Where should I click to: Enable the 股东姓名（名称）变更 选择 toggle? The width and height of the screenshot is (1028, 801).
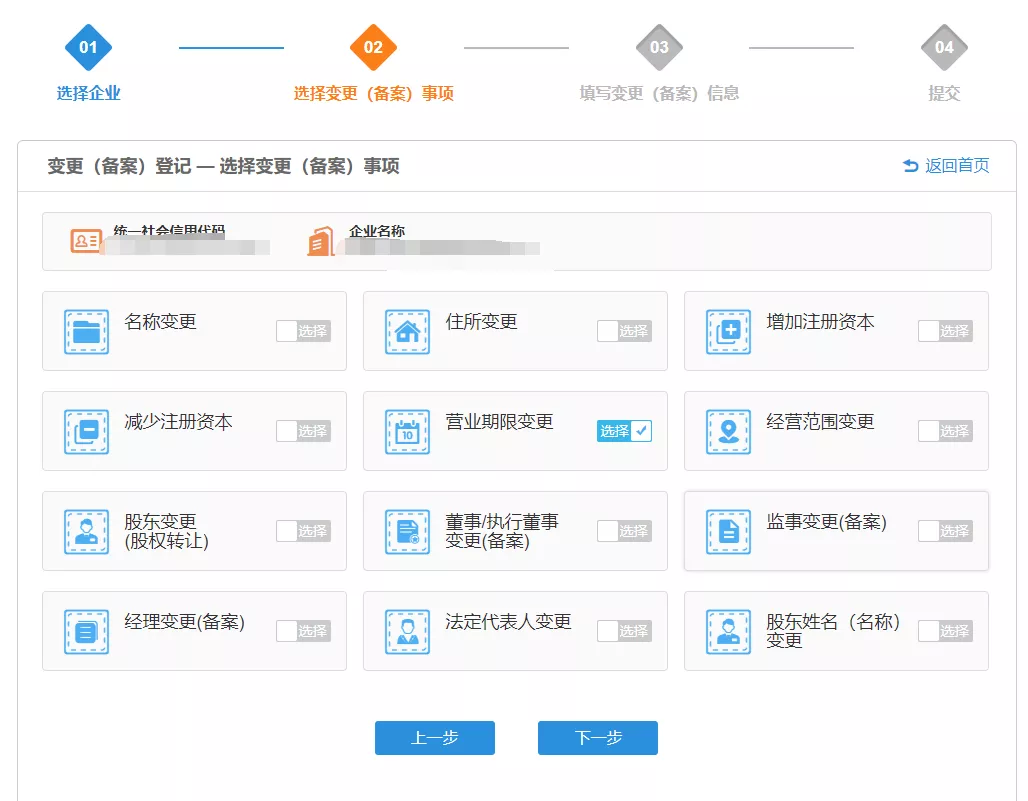[x=945, y=631]
